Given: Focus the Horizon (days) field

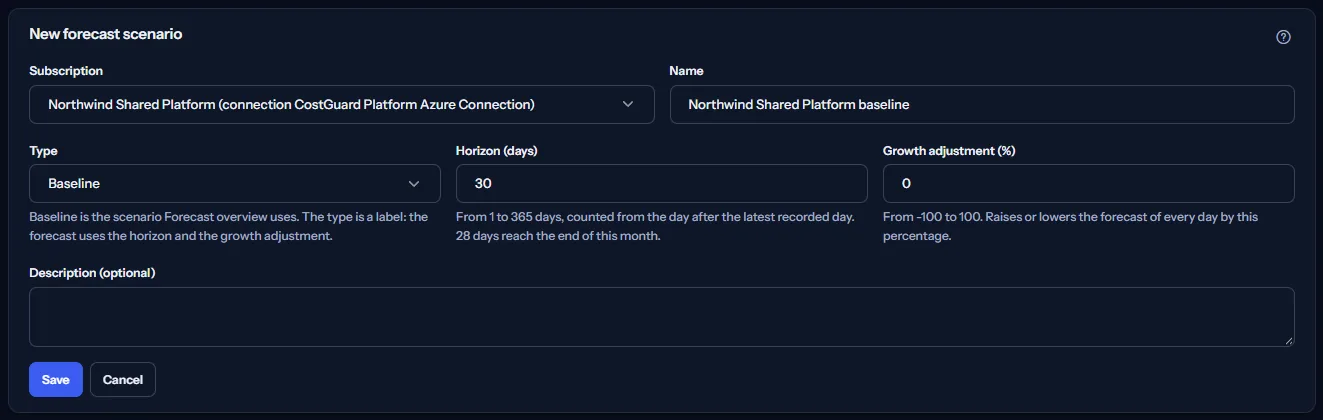Looking at the screenshot, I should point(662,184).
